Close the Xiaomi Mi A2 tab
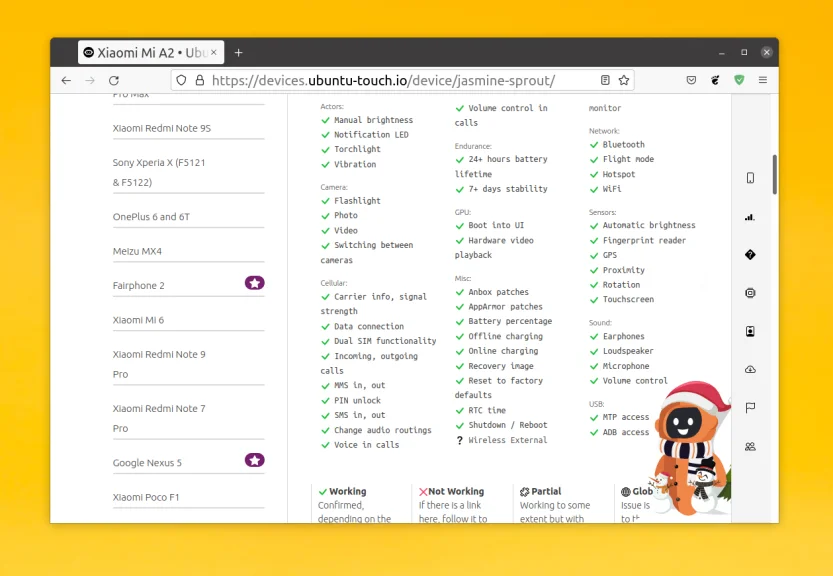This screenshot has width=833, height=576. click(x=214, y=53)
